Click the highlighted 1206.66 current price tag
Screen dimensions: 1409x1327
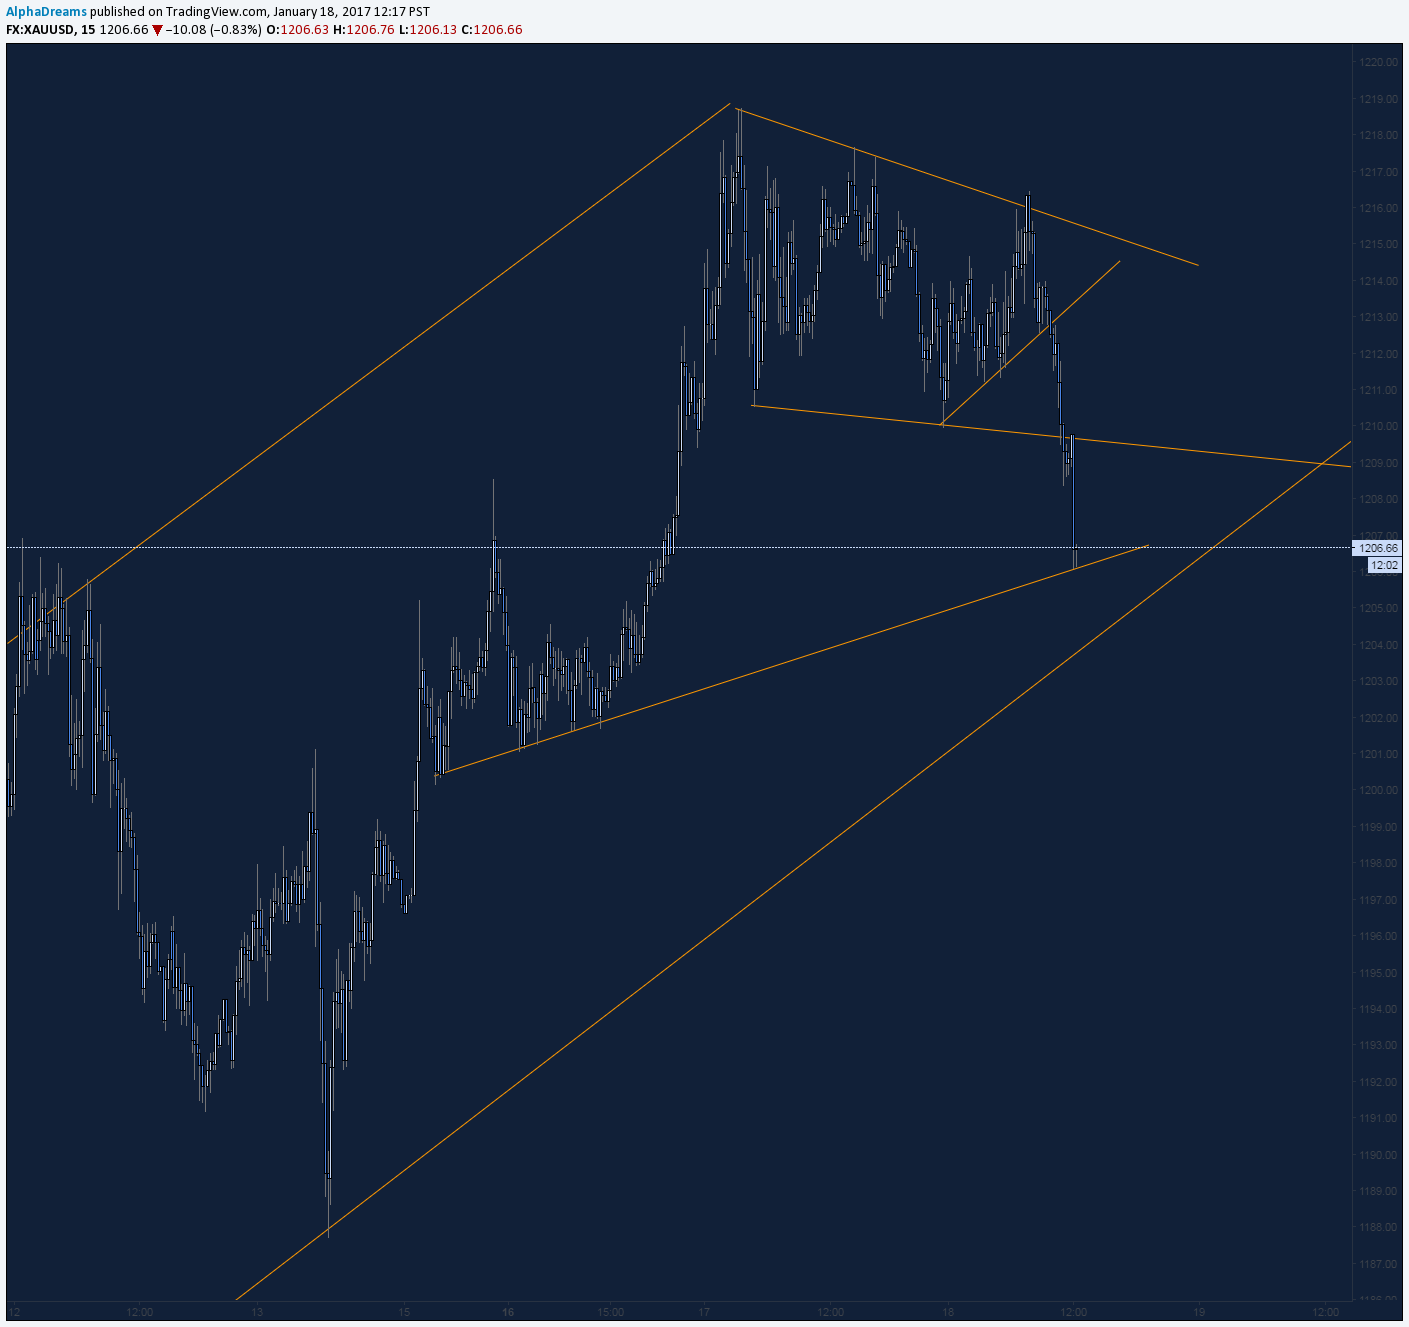pos(1378,548)
